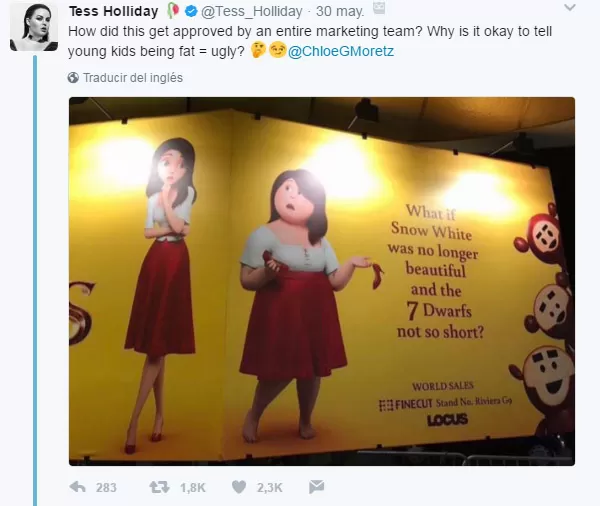Click the "30 may." tweet timestamp

tap(341, 11)
